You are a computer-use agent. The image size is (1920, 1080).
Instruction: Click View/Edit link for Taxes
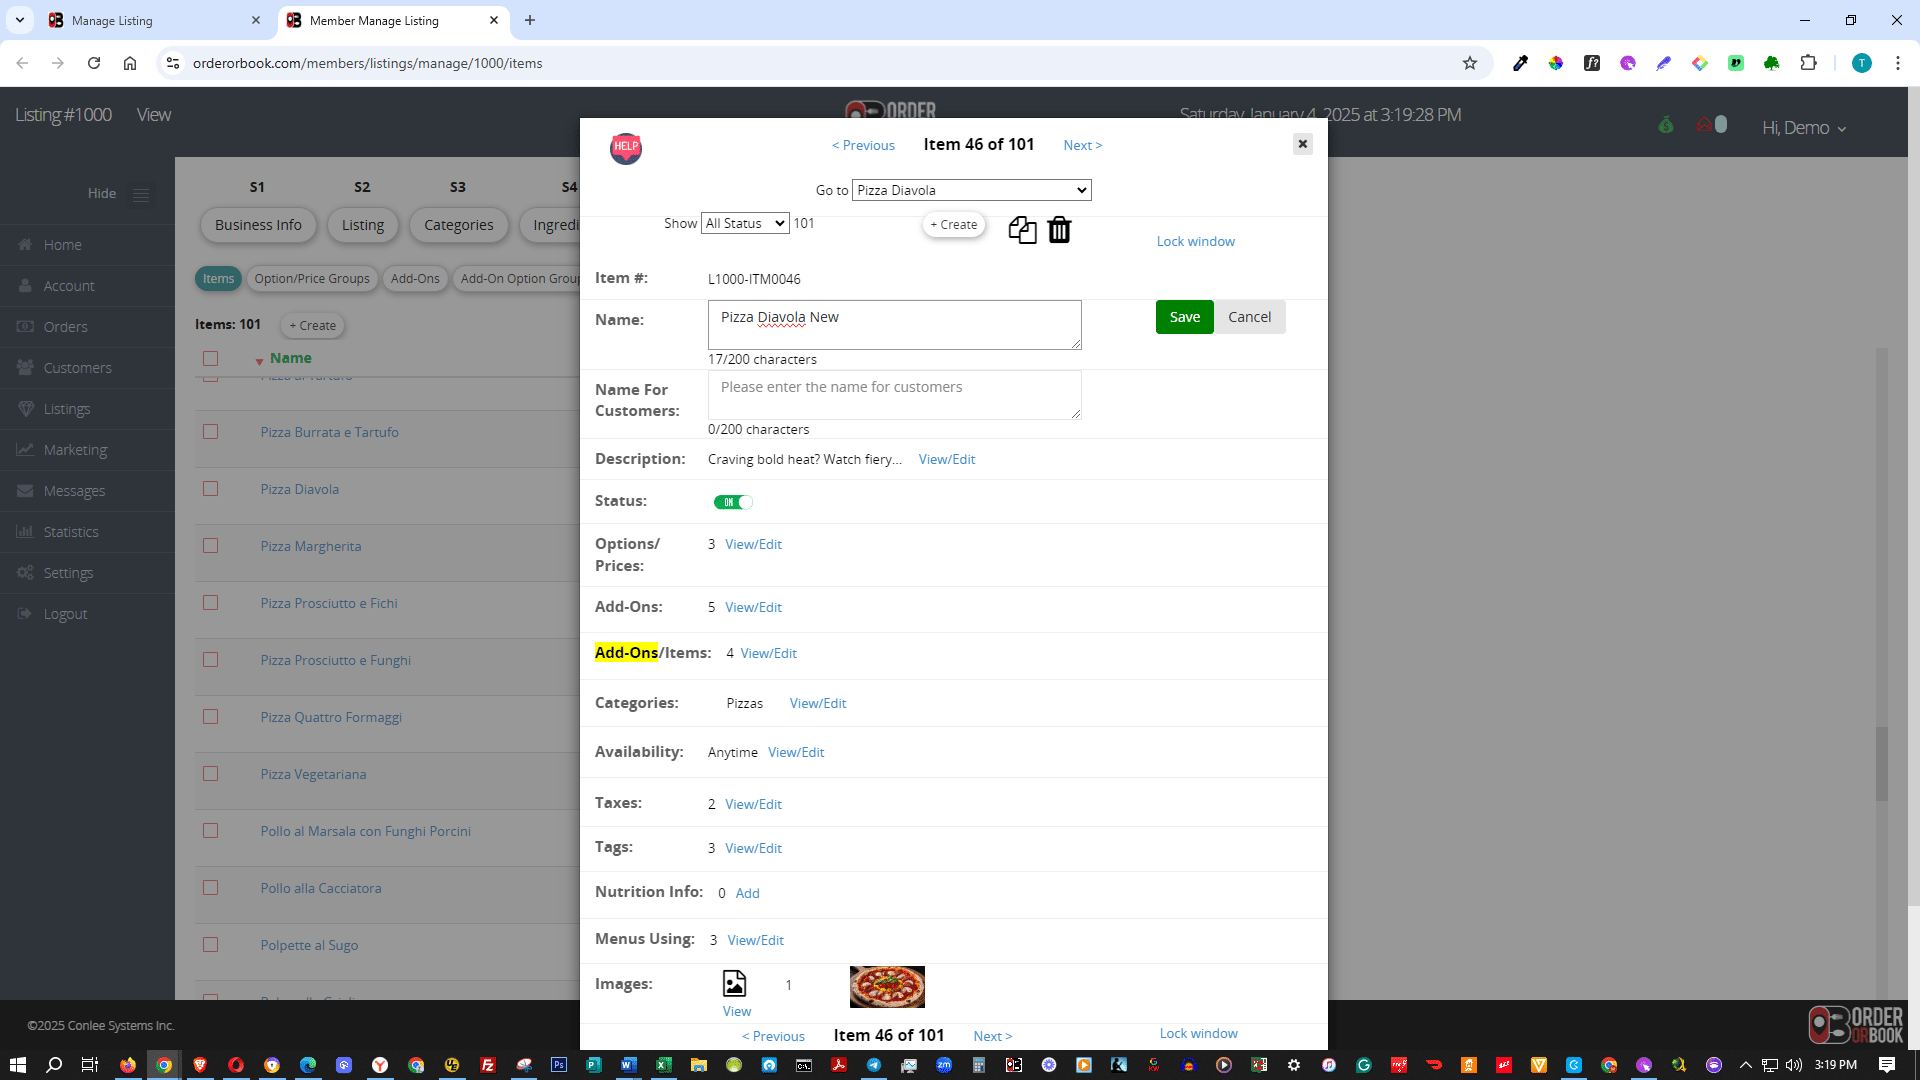click(753, 804)
